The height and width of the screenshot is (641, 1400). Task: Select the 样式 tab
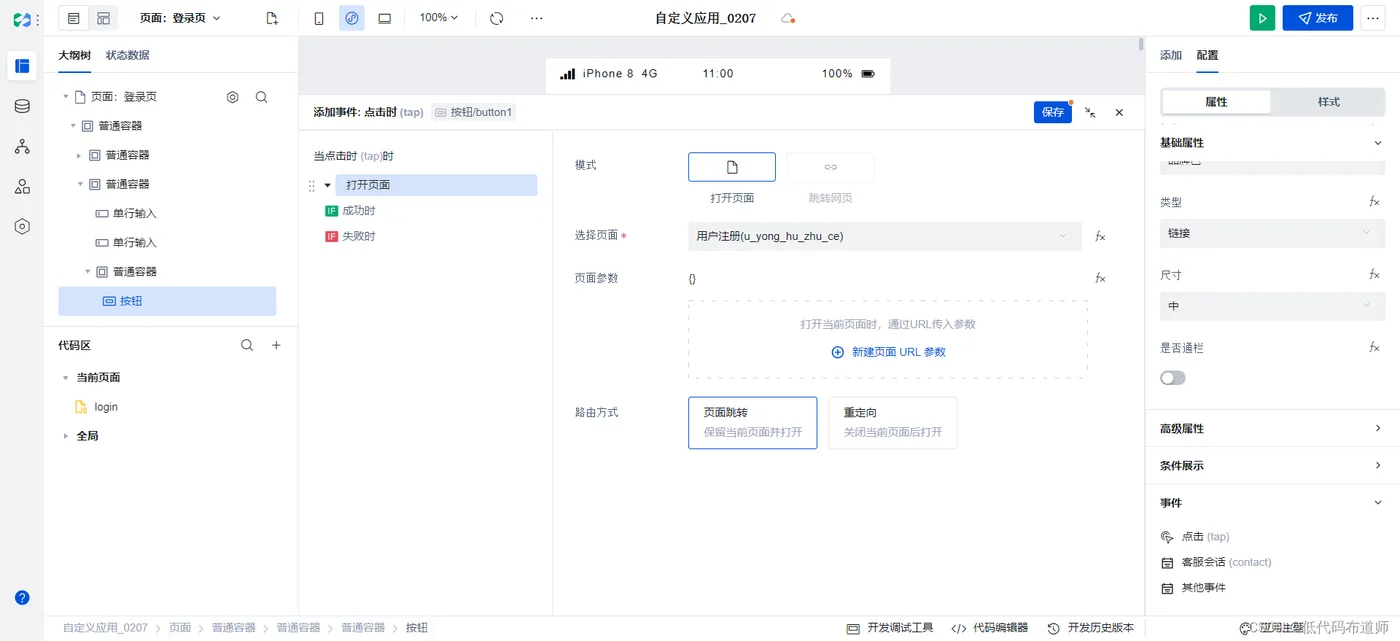pos(1329,102)
